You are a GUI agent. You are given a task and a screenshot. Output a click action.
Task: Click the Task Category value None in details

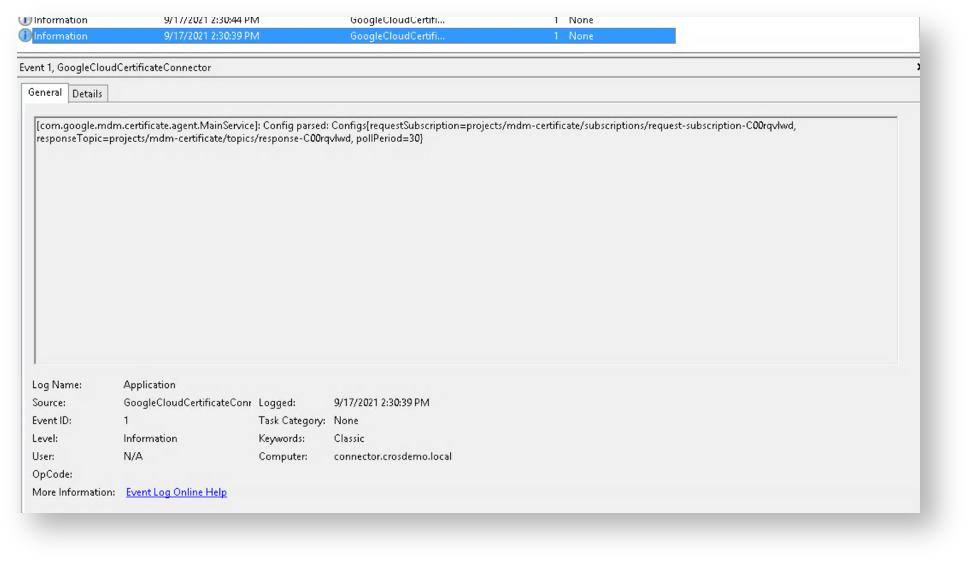coord(346,421)
